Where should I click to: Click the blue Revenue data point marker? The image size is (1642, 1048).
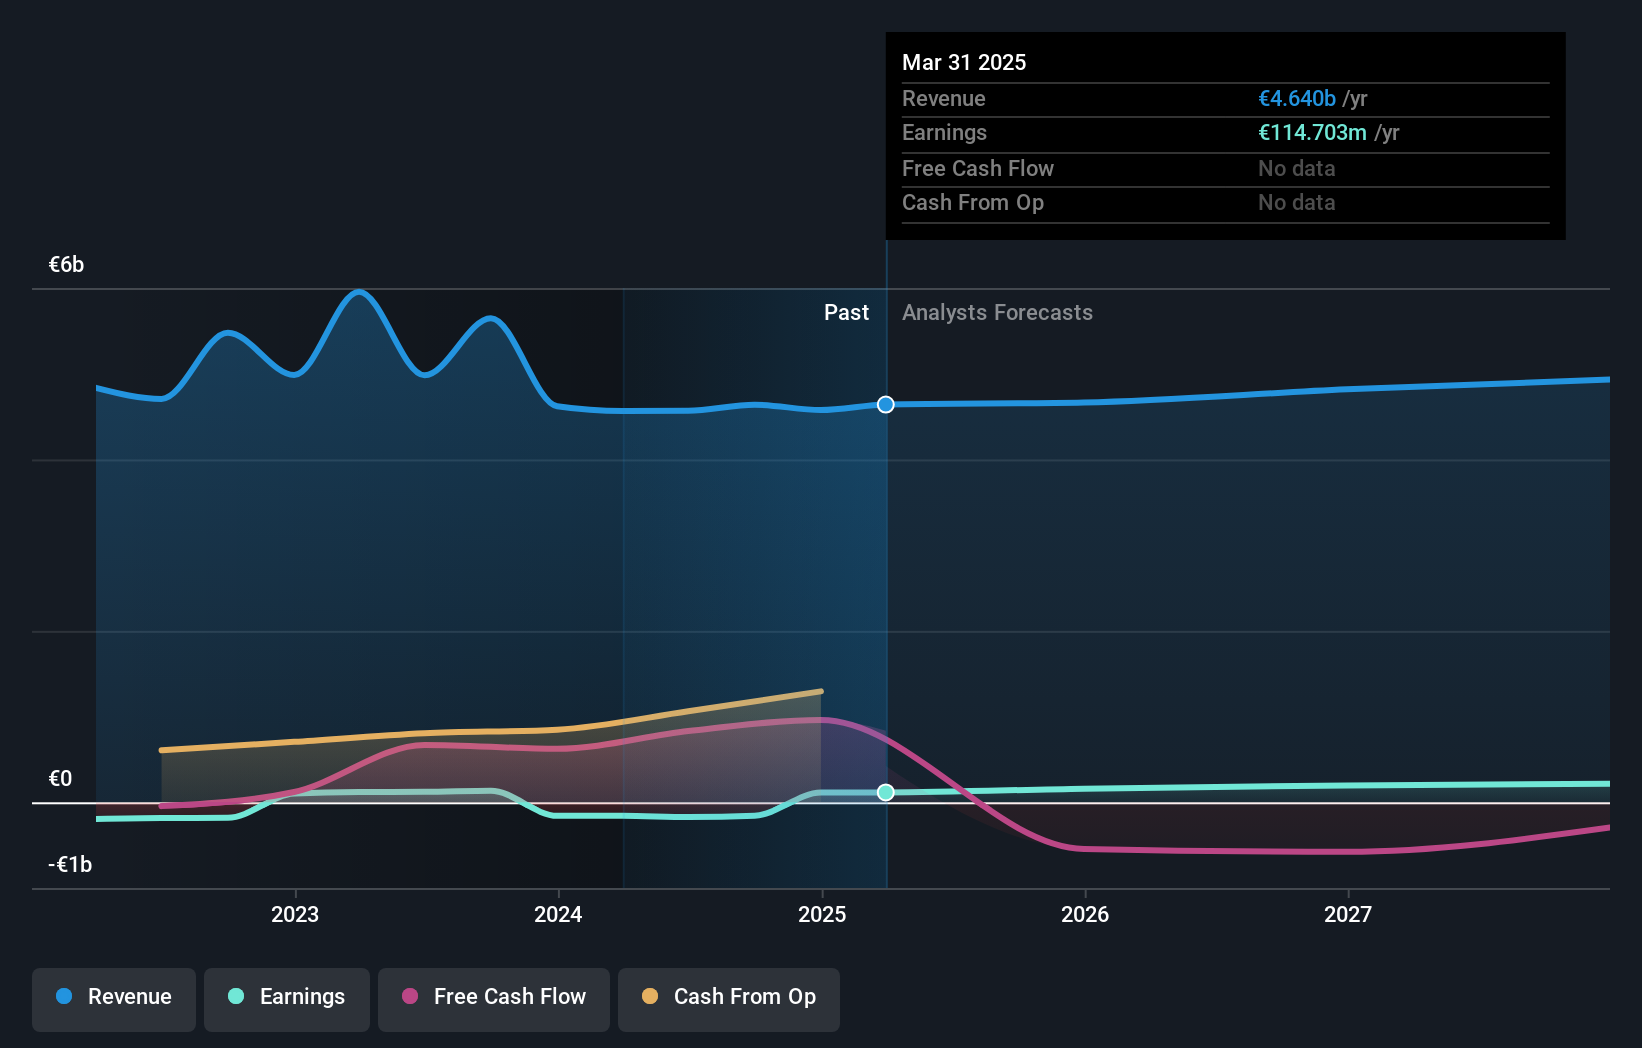click(886, 405)
